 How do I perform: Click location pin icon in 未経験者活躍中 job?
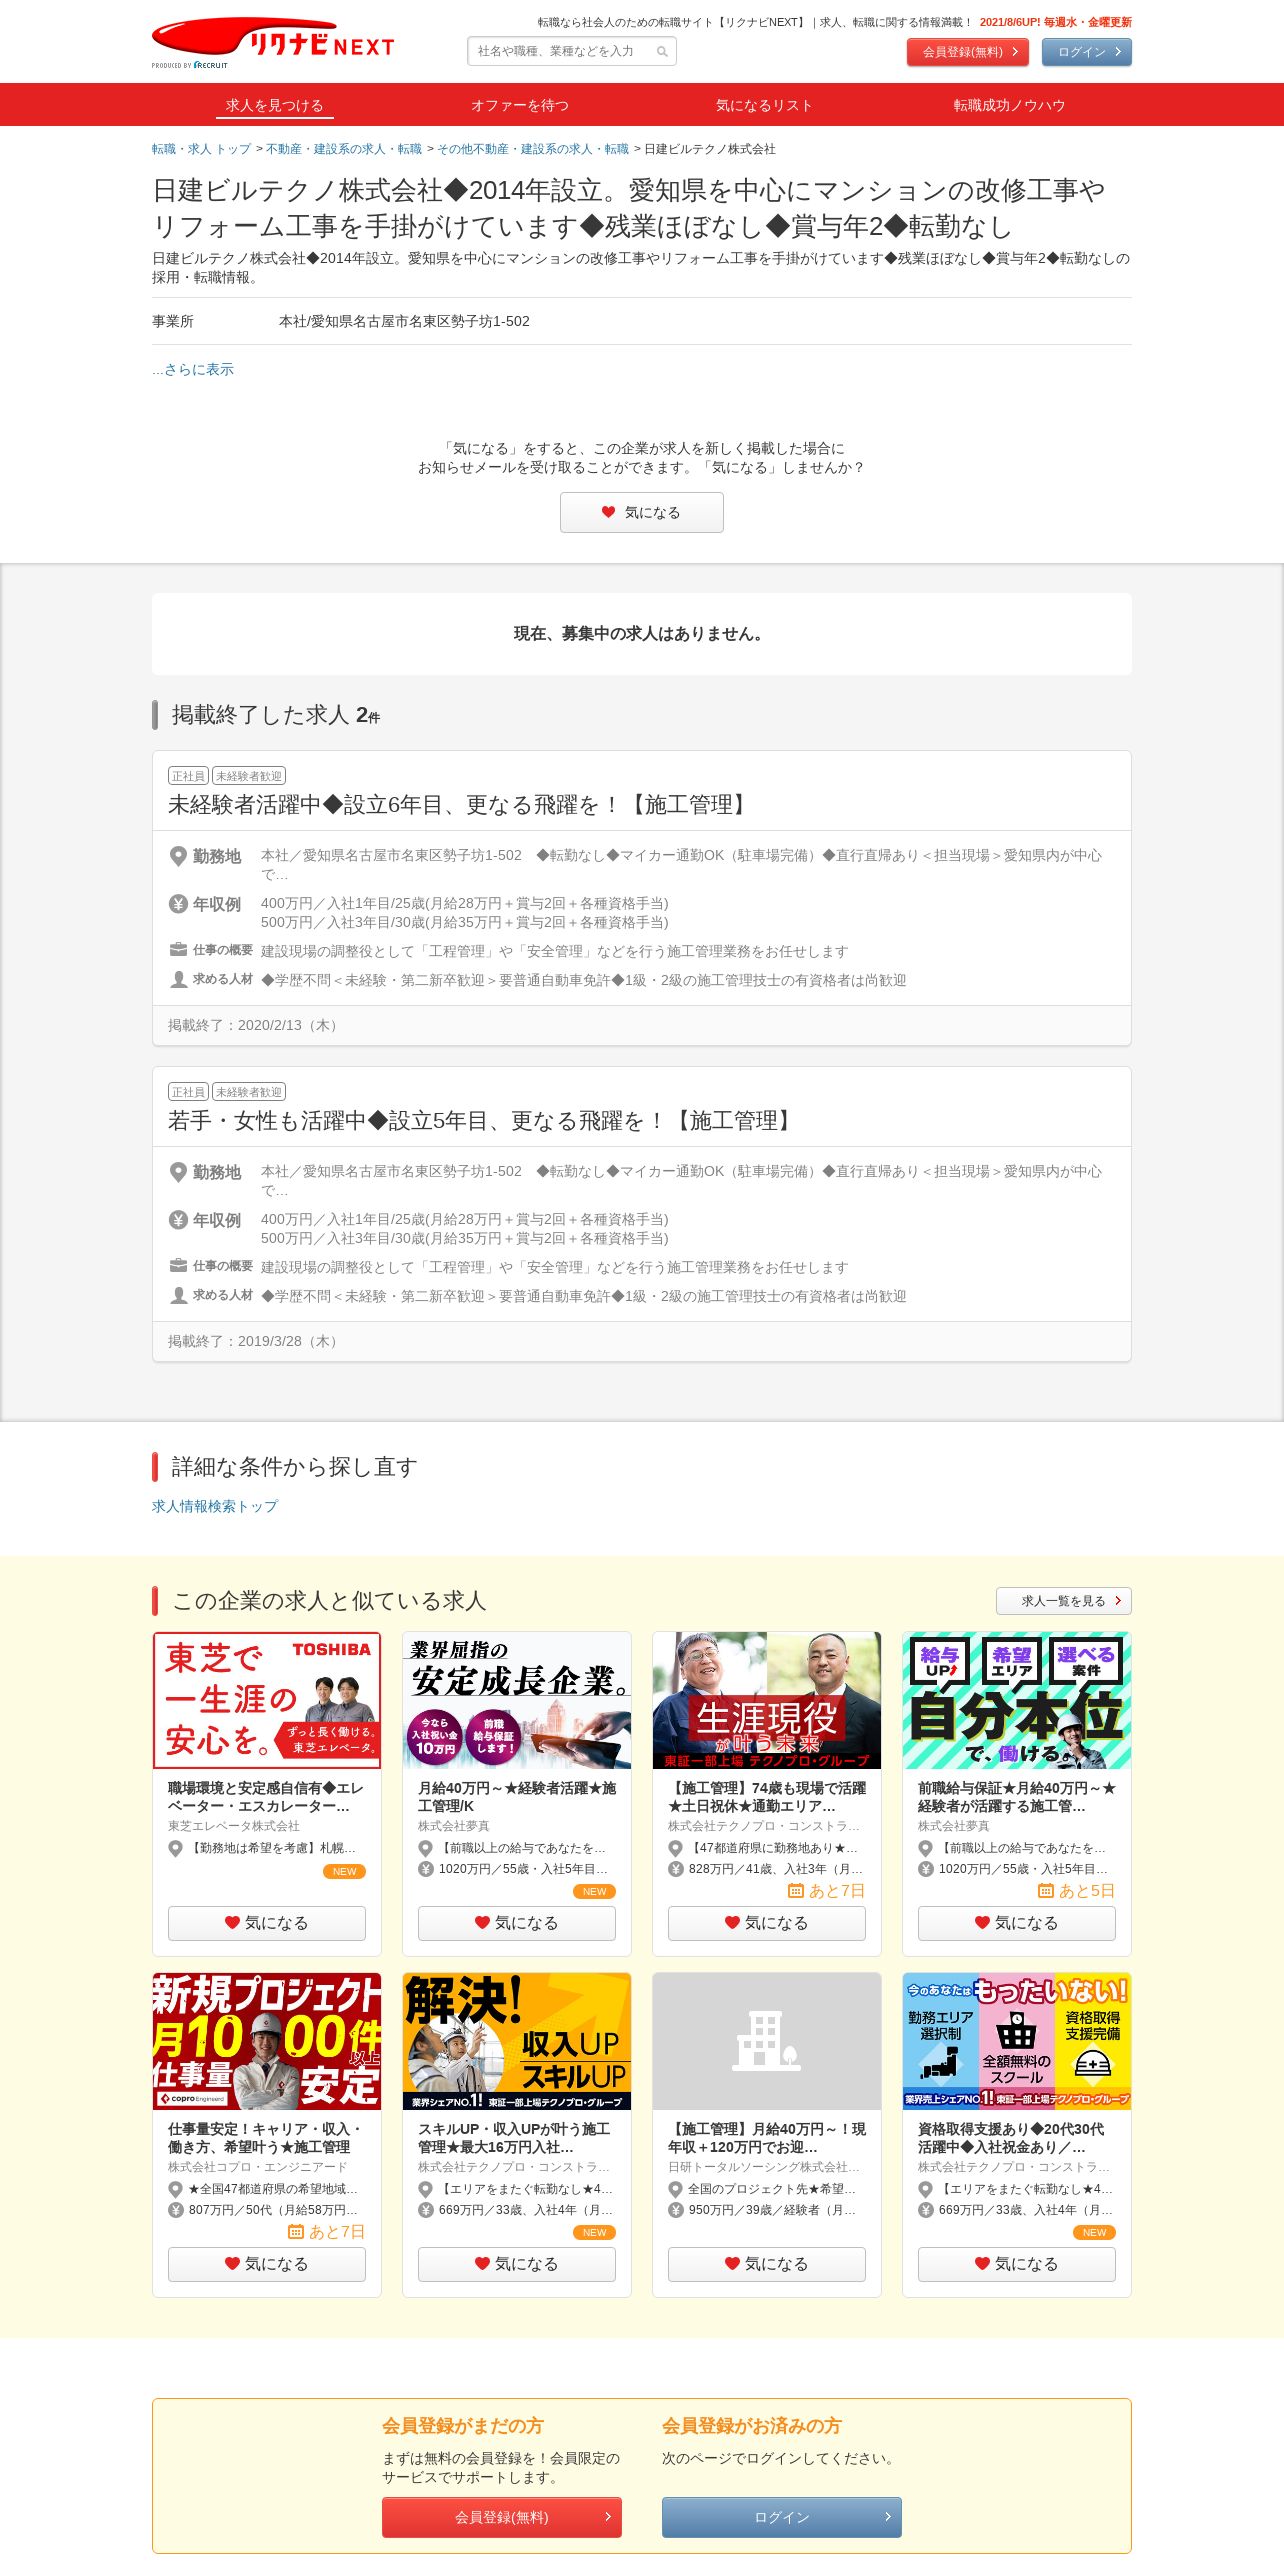pos(178,856)
